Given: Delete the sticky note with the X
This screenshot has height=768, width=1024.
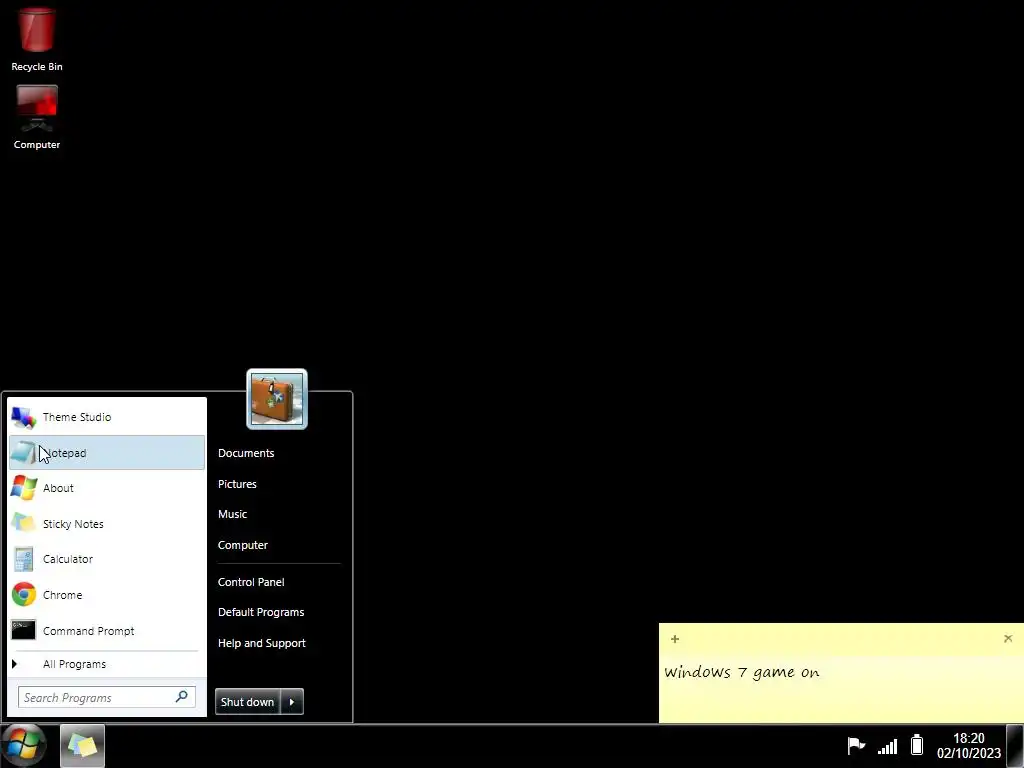Looking at the screenshot, I should (x=1008, y=639).
